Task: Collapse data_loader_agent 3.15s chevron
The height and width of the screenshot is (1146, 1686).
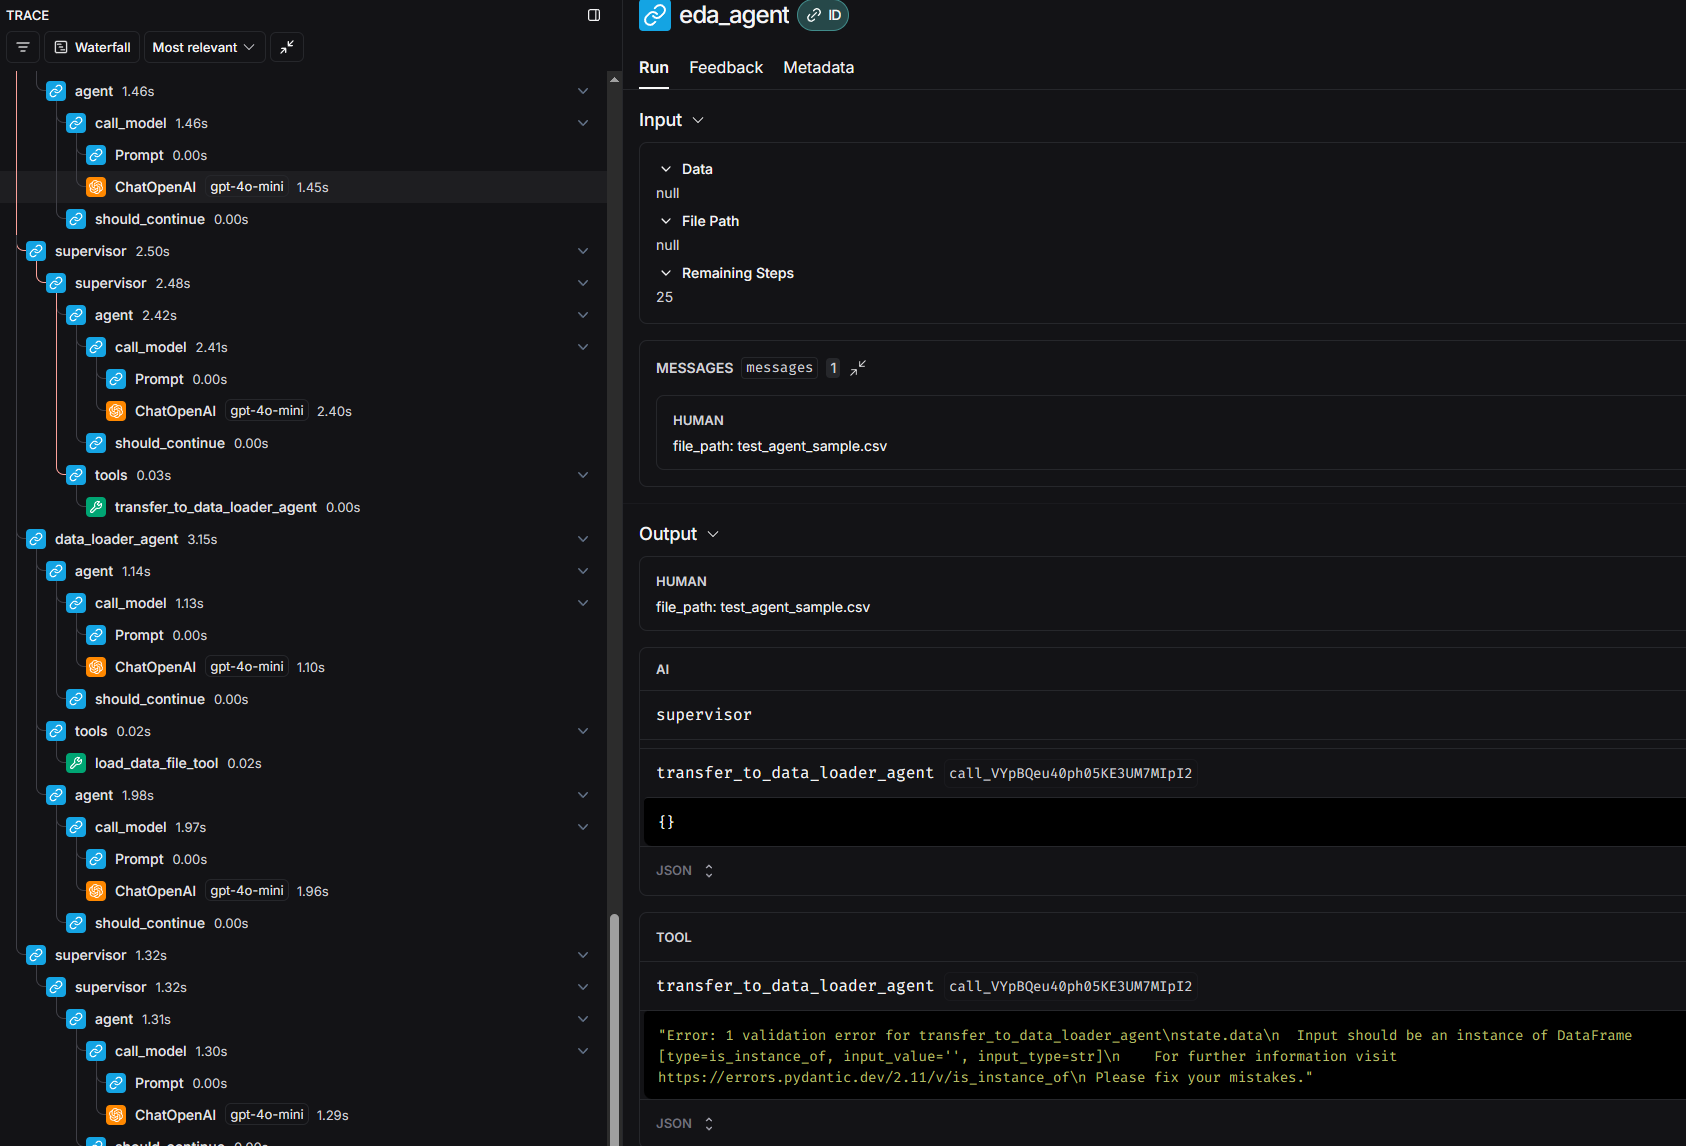Action: click(583, 539)
